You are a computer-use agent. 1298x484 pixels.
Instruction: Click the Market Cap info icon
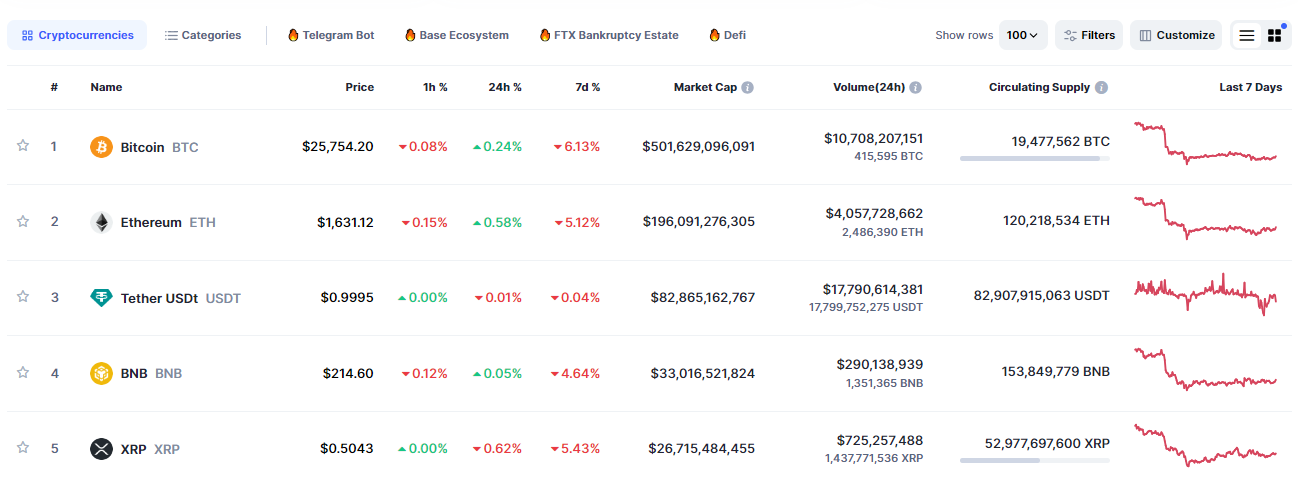pos(748,88)
